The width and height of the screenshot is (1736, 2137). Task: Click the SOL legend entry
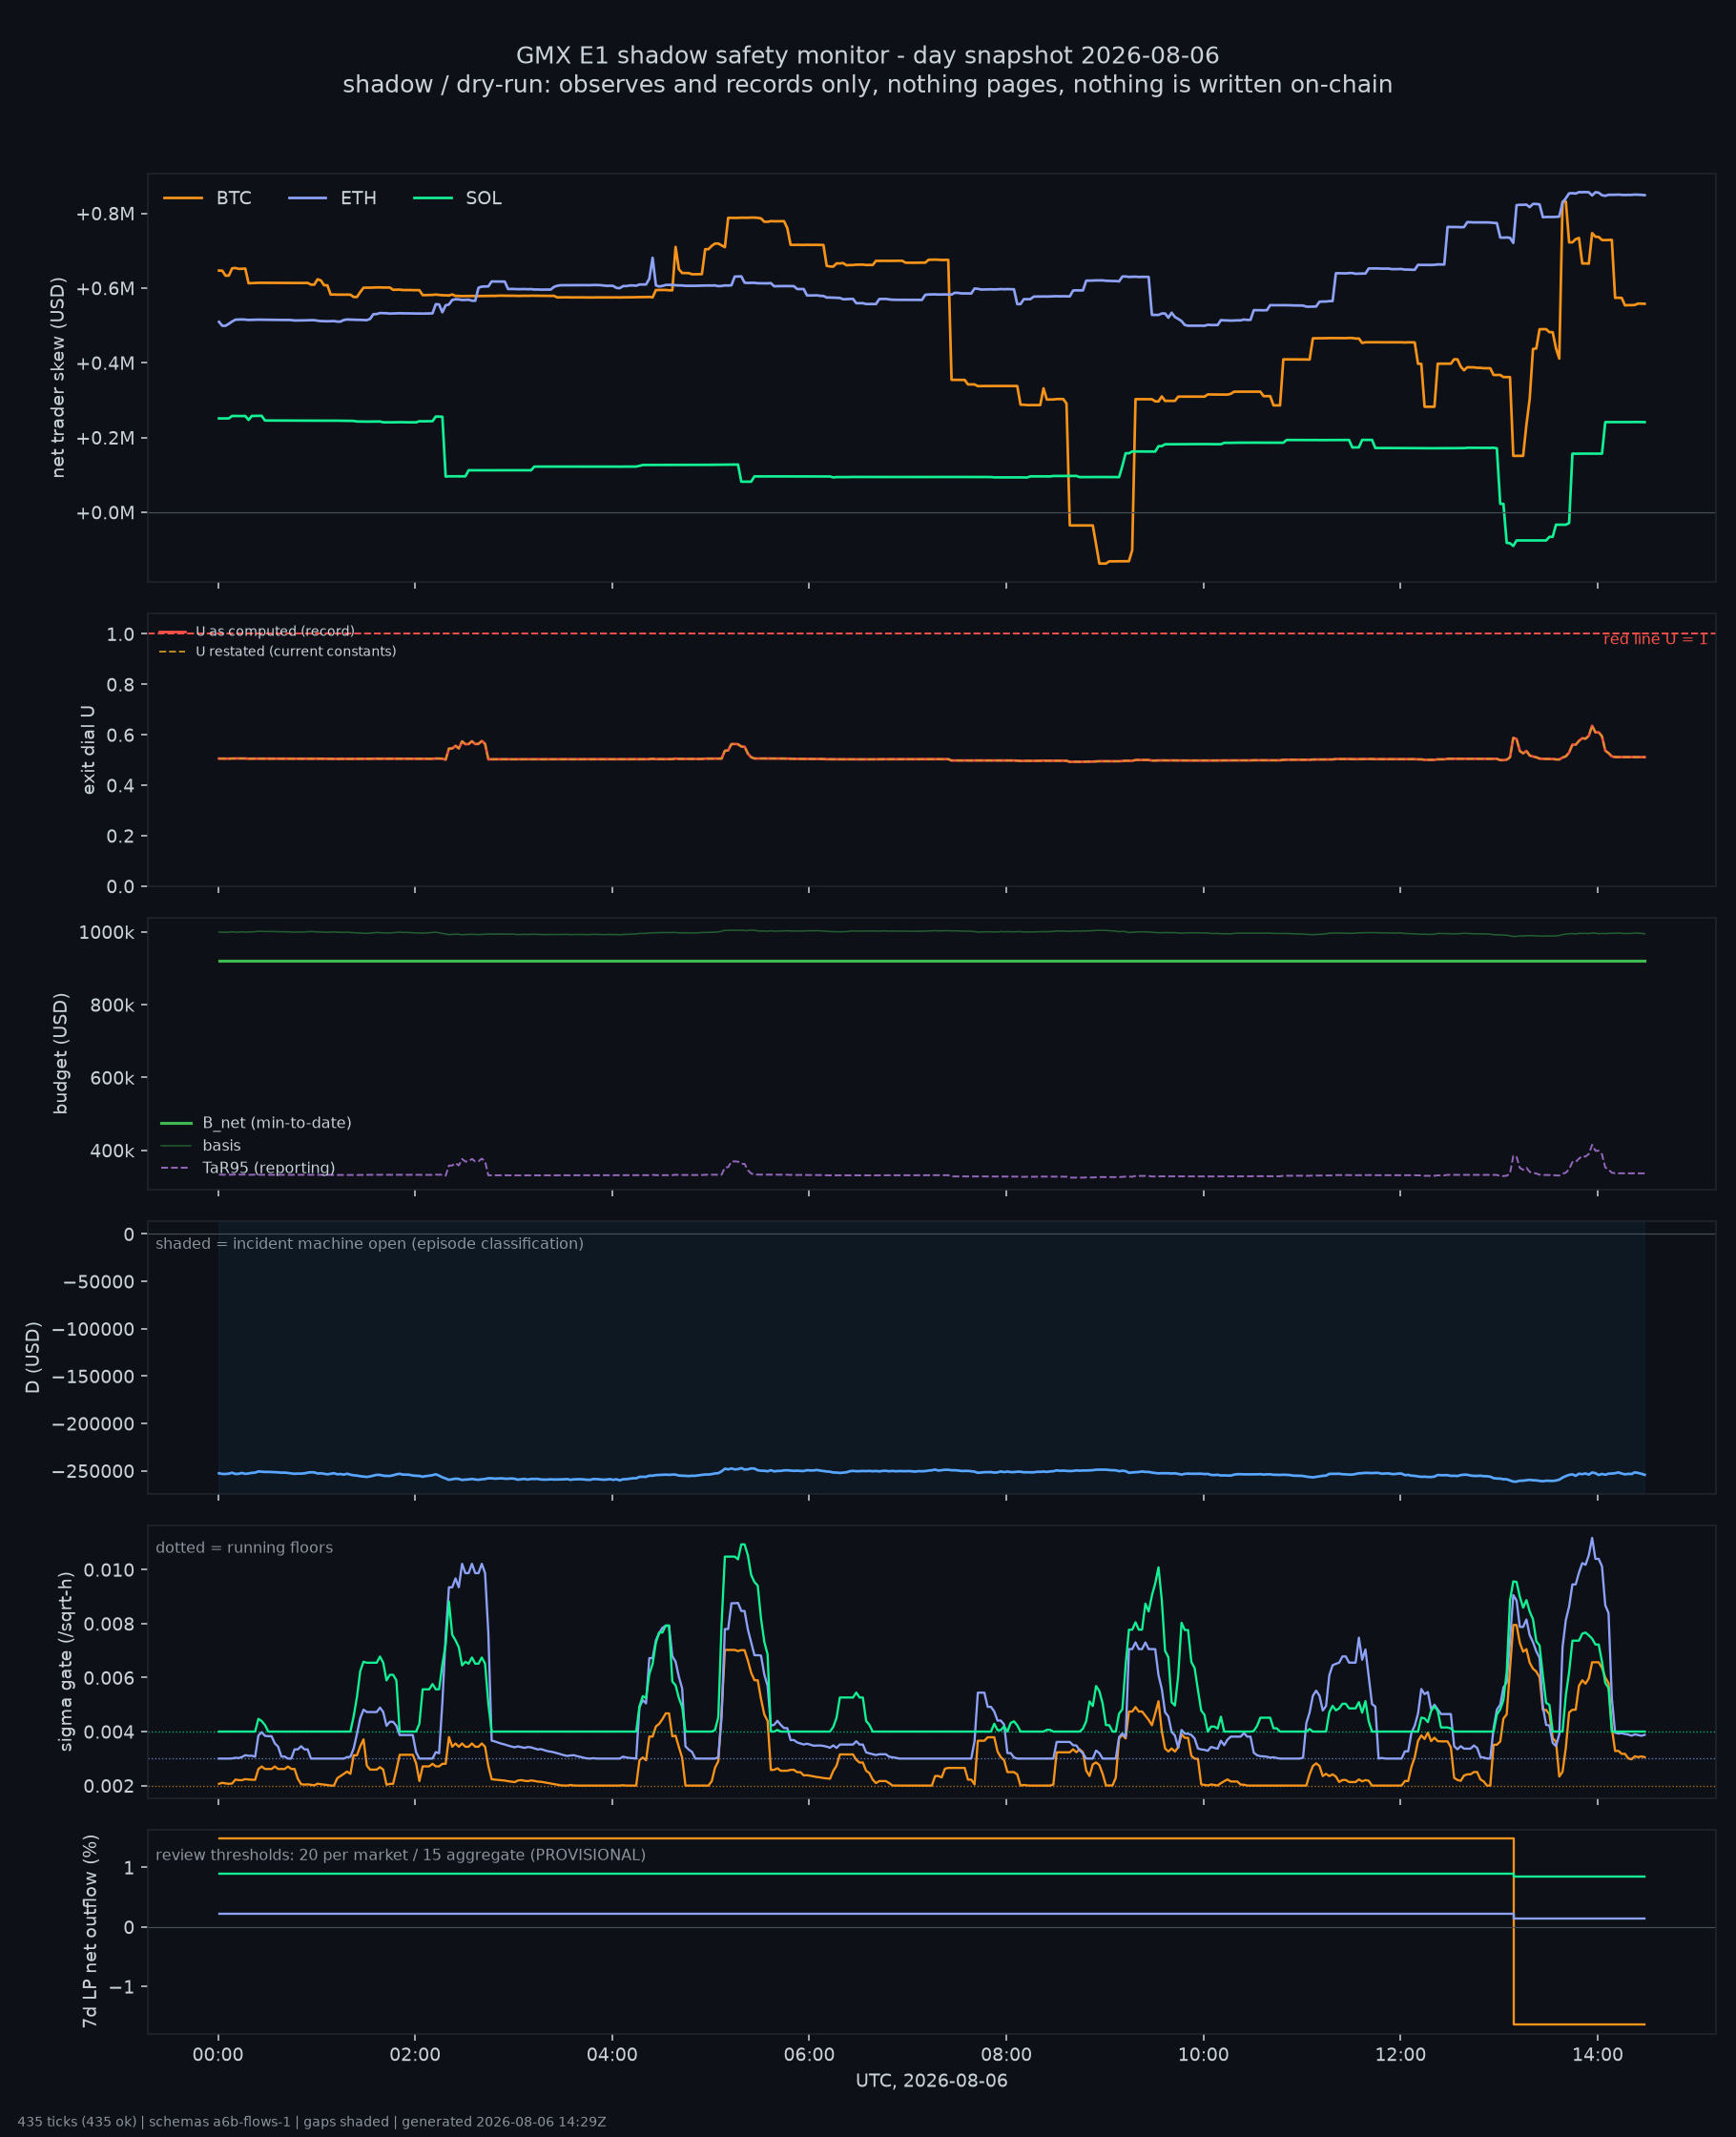click(x=457, y=198)
